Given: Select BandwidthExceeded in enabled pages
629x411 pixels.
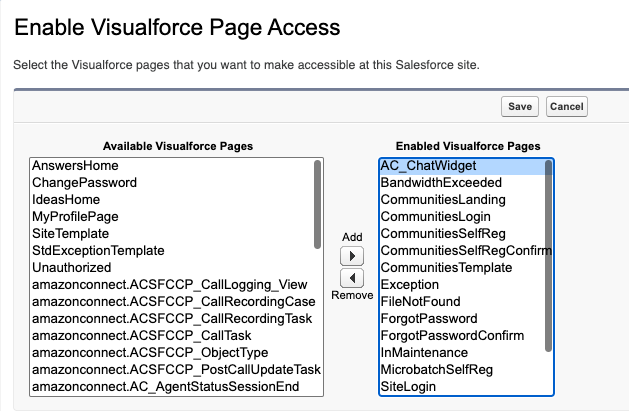Looking at the screenshot, I should 462,183.
